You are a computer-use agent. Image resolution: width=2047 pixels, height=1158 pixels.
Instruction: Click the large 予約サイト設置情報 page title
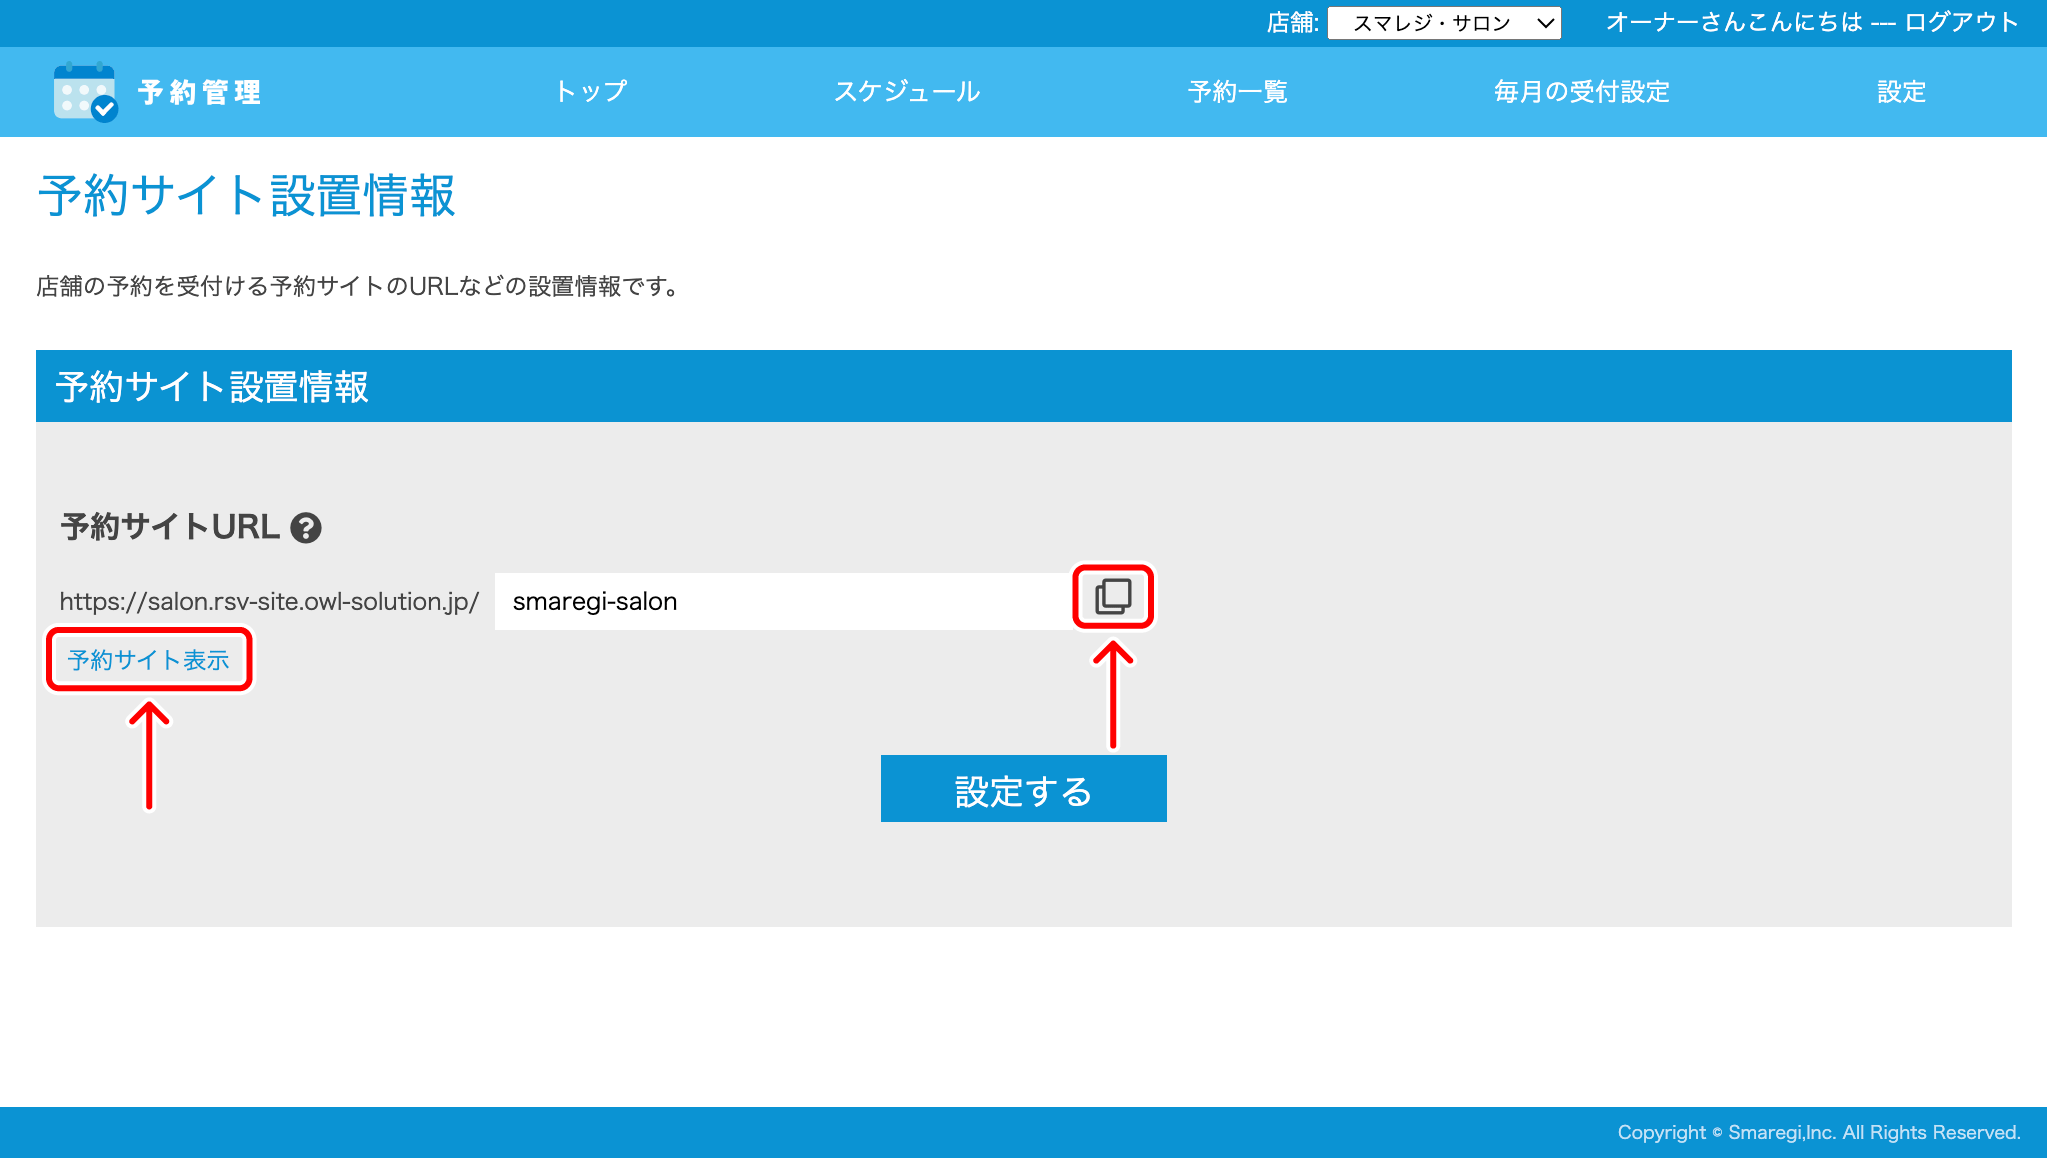coord(246,196)
